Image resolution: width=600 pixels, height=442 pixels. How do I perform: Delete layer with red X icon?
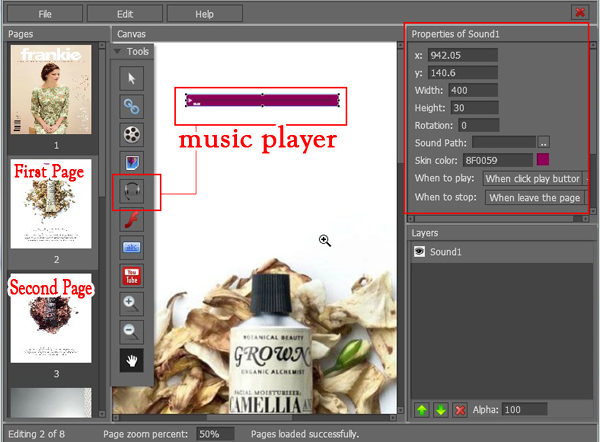(460, 410)
